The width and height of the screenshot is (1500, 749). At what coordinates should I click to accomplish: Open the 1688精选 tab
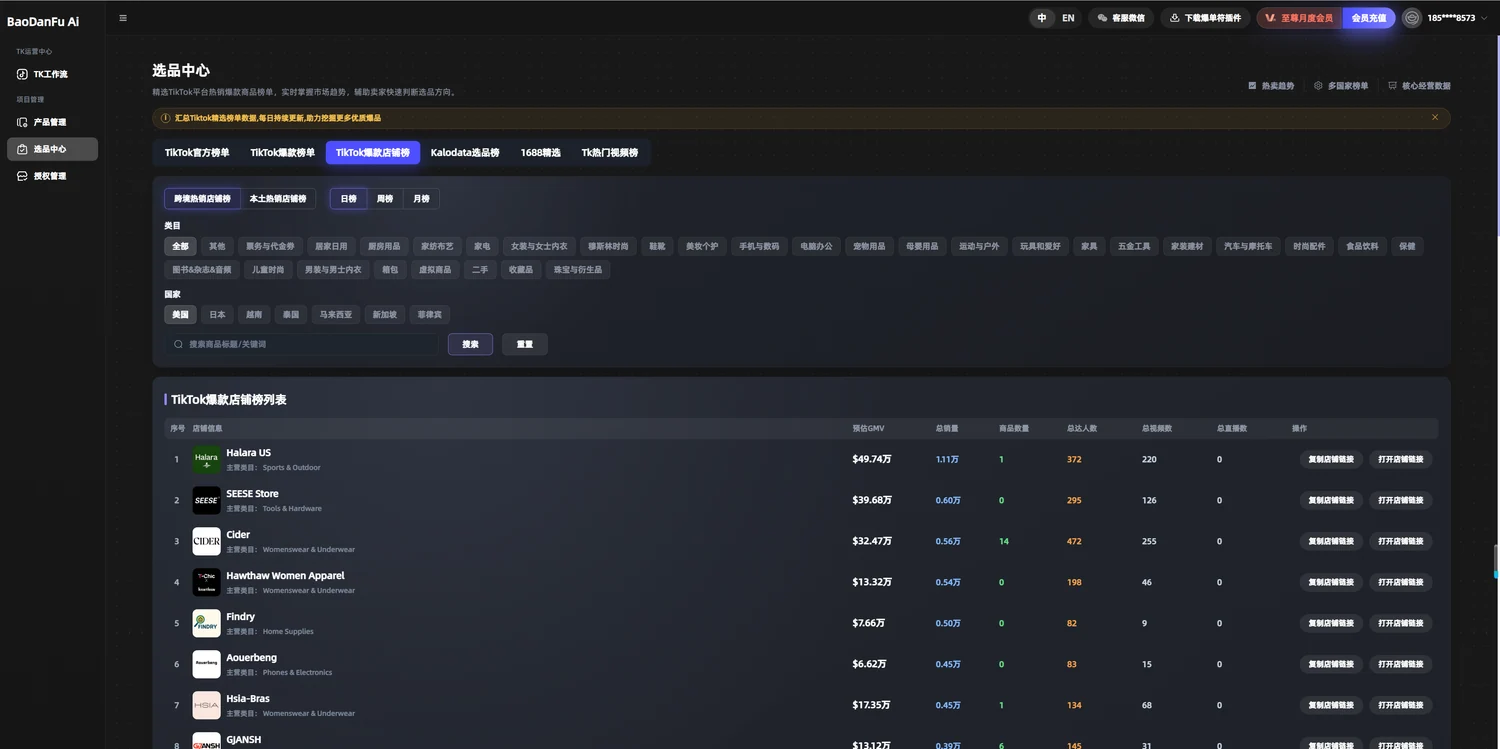[541, 153]
